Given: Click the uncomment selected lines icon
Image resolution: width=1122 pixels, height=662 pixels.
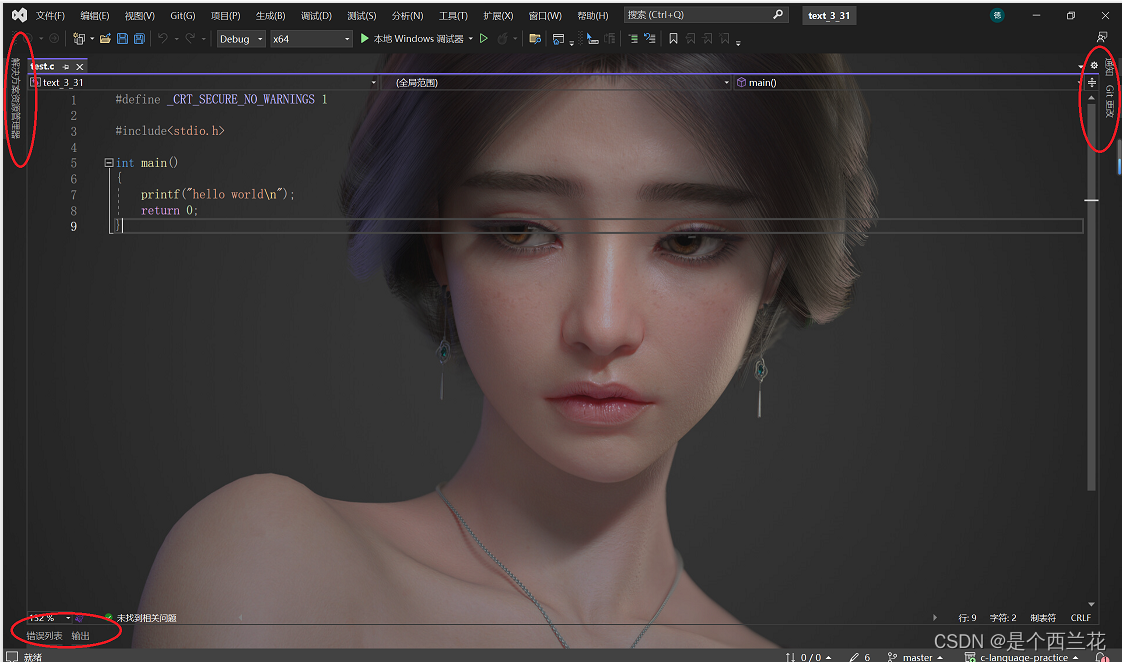Looking at the screenshot, I should click(x=650, y=39).
